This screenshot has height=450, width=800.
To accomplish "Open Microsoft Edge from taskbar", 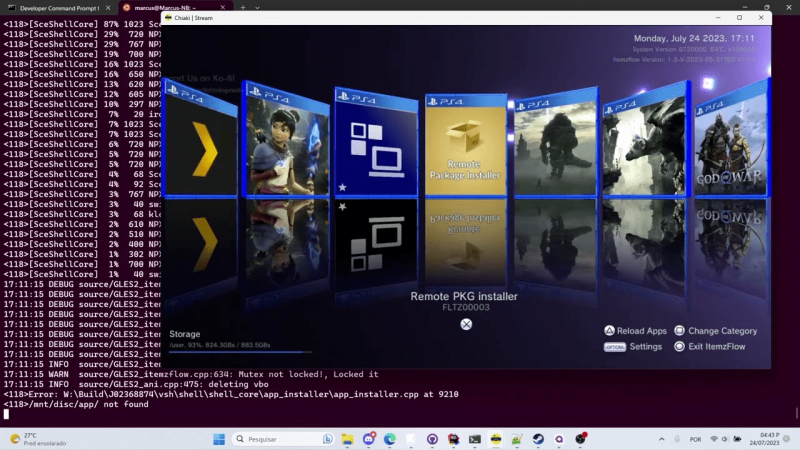I will (x=390, y=439).
